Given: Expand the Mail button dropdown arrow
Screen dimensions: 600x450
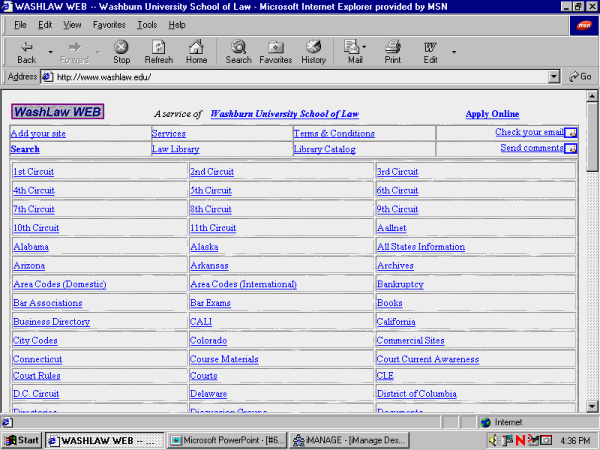Looking at the screenshot, I should 365,48.
